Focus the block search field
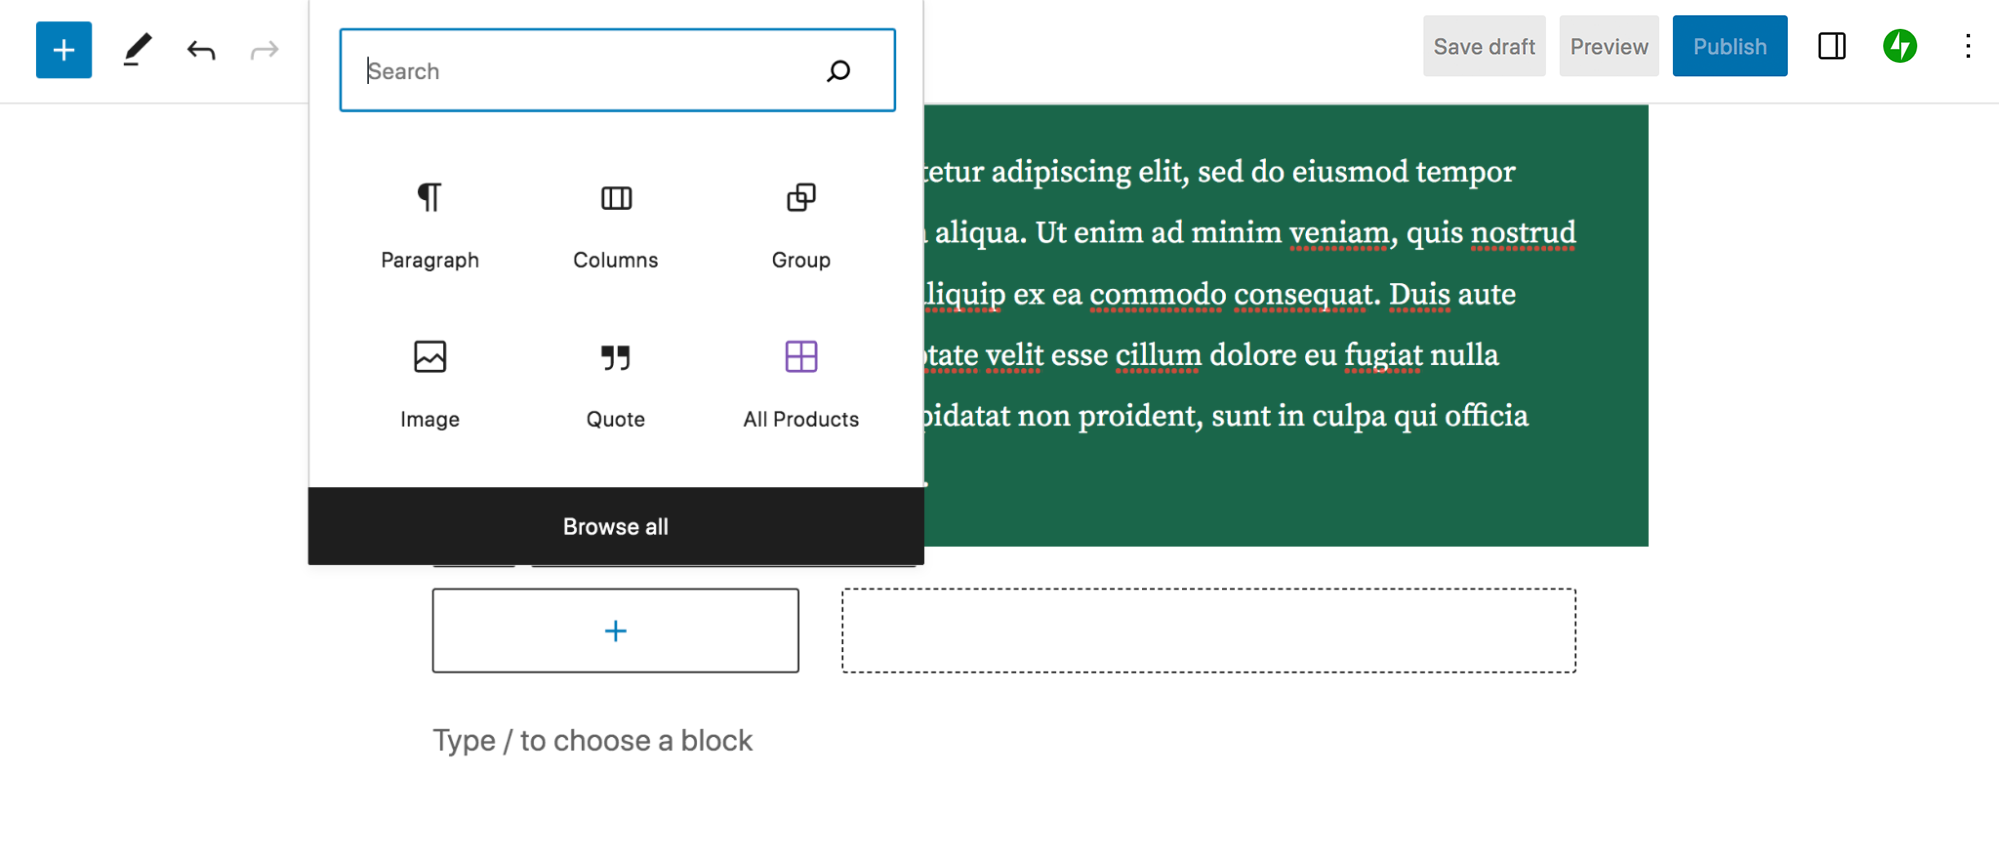This screenshot has height=858, width=1999. click(590, 70)
